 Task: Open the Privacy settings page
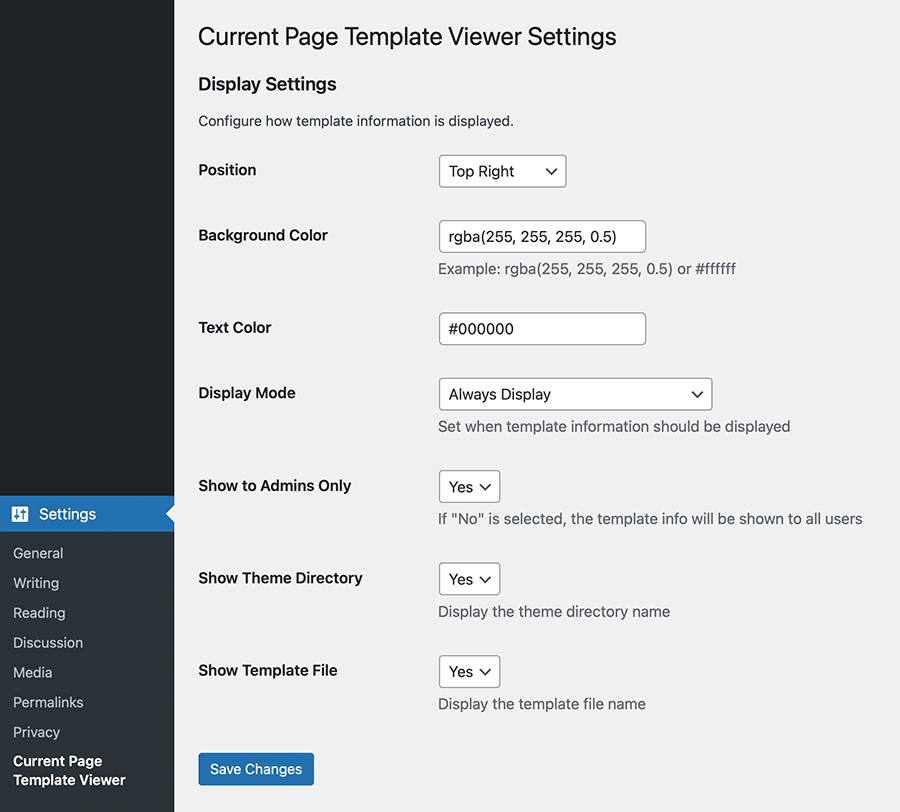tap(37, 732)
